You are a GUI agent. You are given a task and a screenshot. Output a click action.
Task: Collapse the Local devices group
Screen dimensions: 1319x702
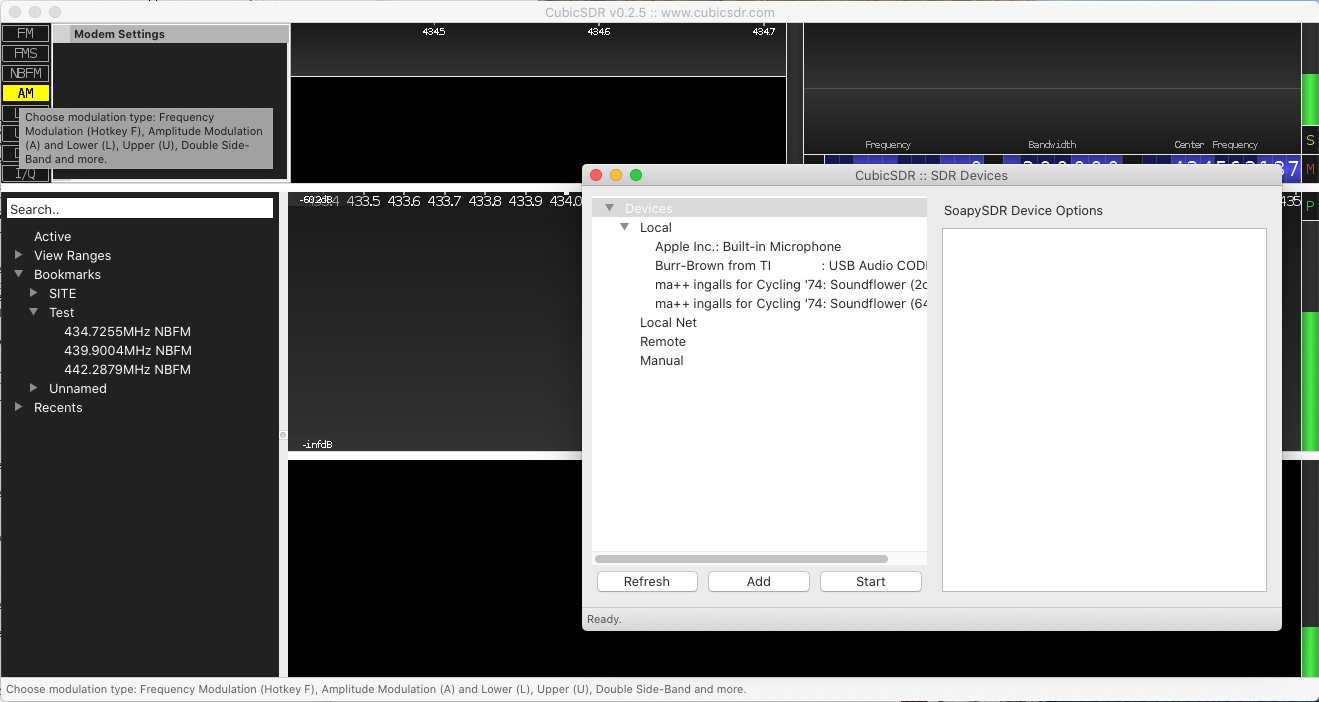click(625, 227)
